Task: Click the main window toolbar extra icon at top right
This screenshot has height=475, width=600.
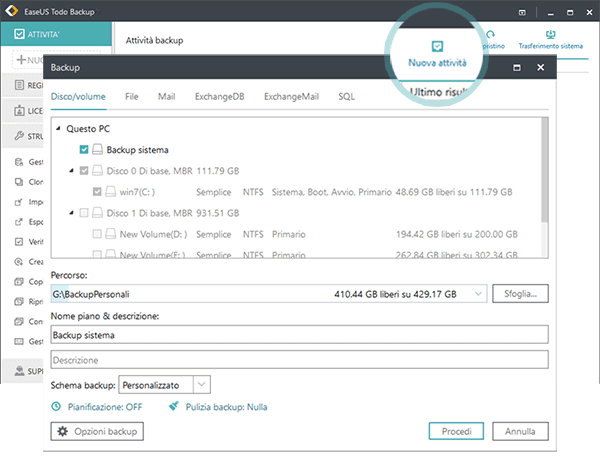Action: (522, 13)
